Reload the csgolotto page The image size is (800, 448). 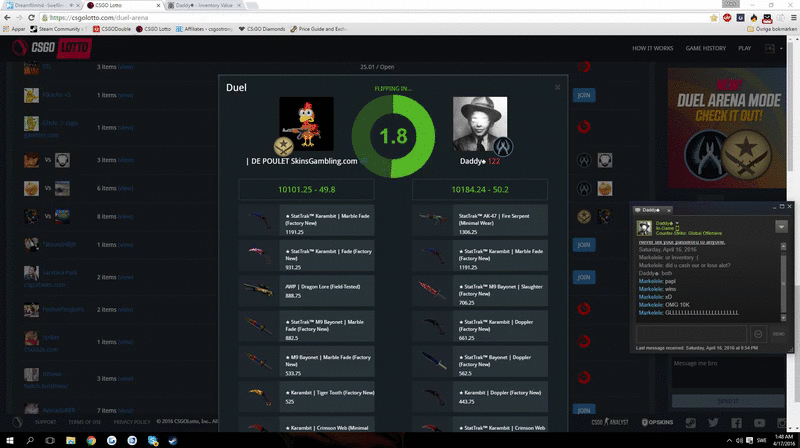pos(32,17)
